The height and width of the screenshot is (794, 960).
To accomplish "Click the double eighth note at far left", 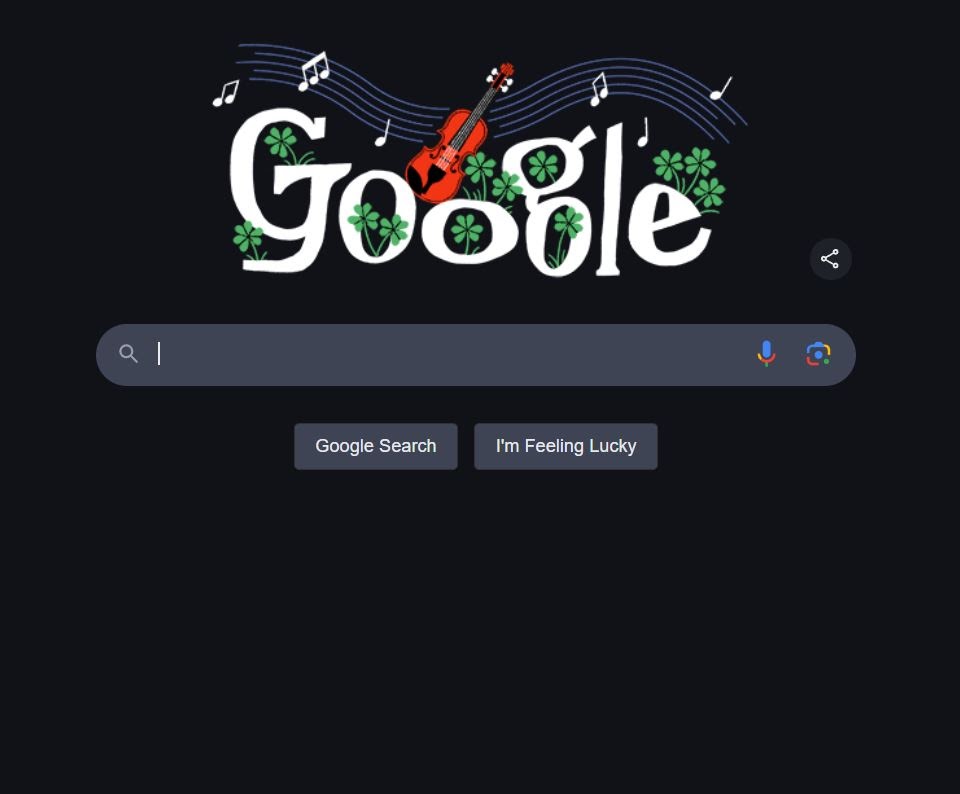I will click(x=226, y=94).
